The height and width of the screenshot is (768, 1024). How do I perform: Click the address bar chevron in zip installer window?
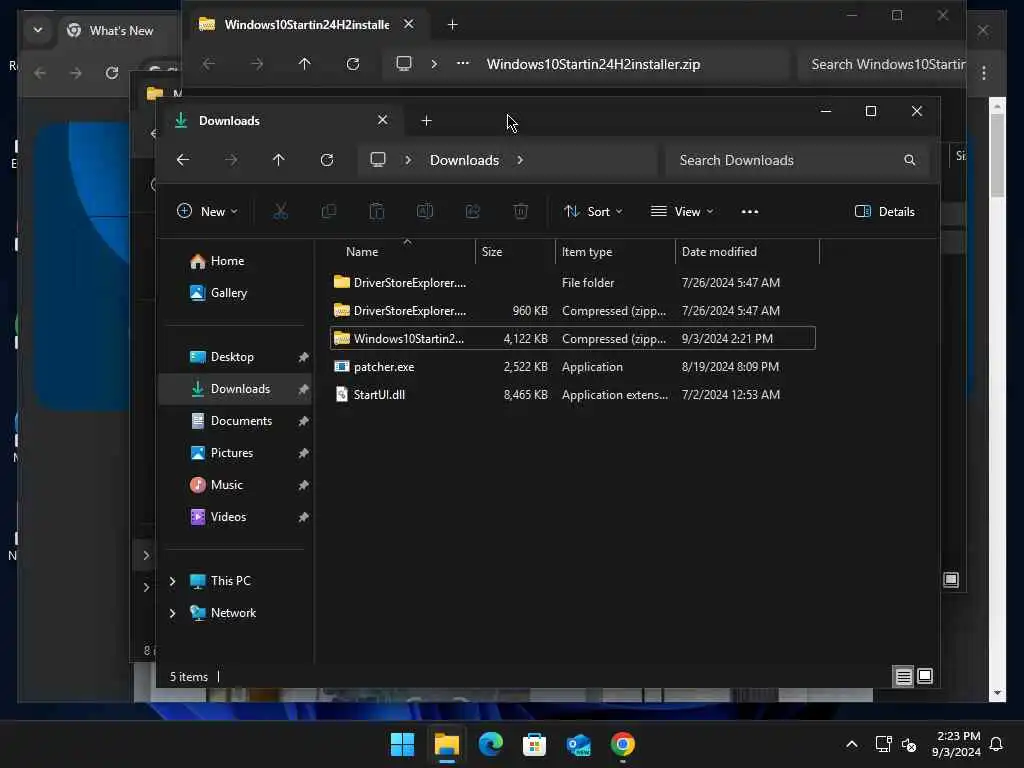(434, 64)
